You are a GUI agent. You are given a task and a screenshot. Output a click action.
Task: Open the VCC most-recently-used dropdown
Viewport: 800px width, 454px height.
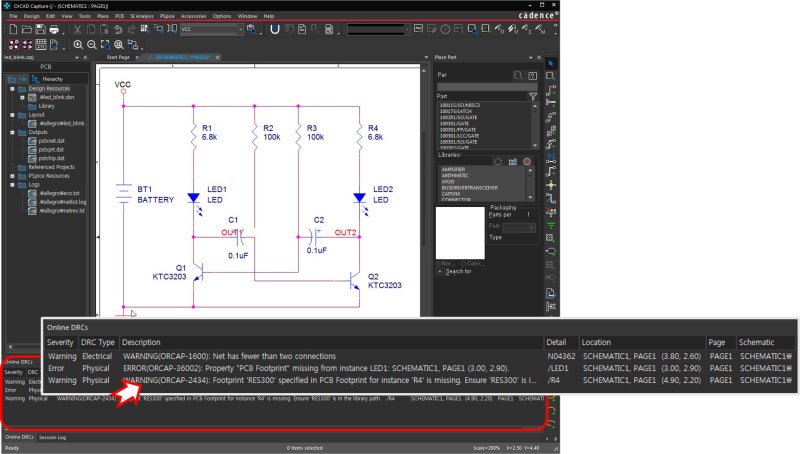click(x=241, y=30)
